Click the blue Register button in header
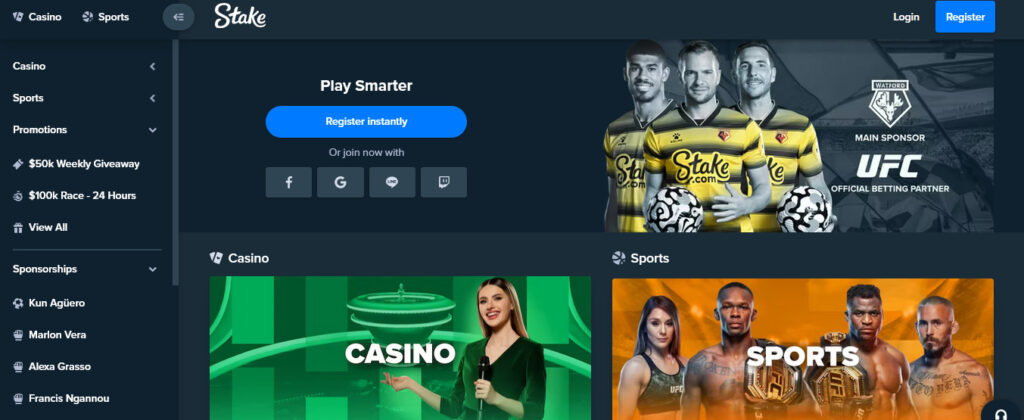 (965, 17)
